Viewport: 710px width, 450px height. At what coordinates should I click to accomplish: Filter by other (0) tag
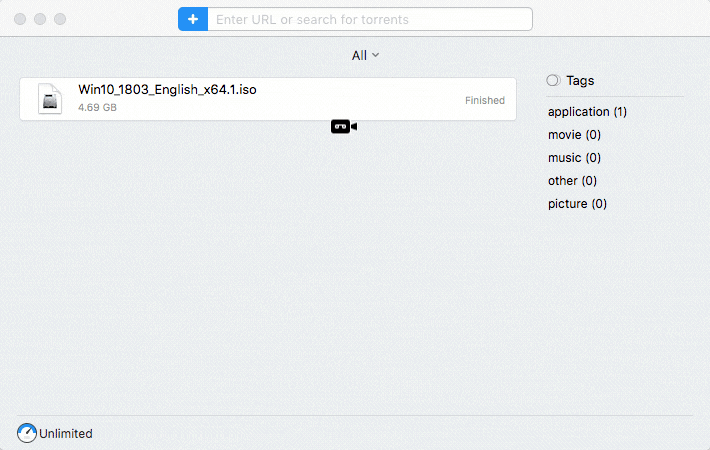pos(572,181)
